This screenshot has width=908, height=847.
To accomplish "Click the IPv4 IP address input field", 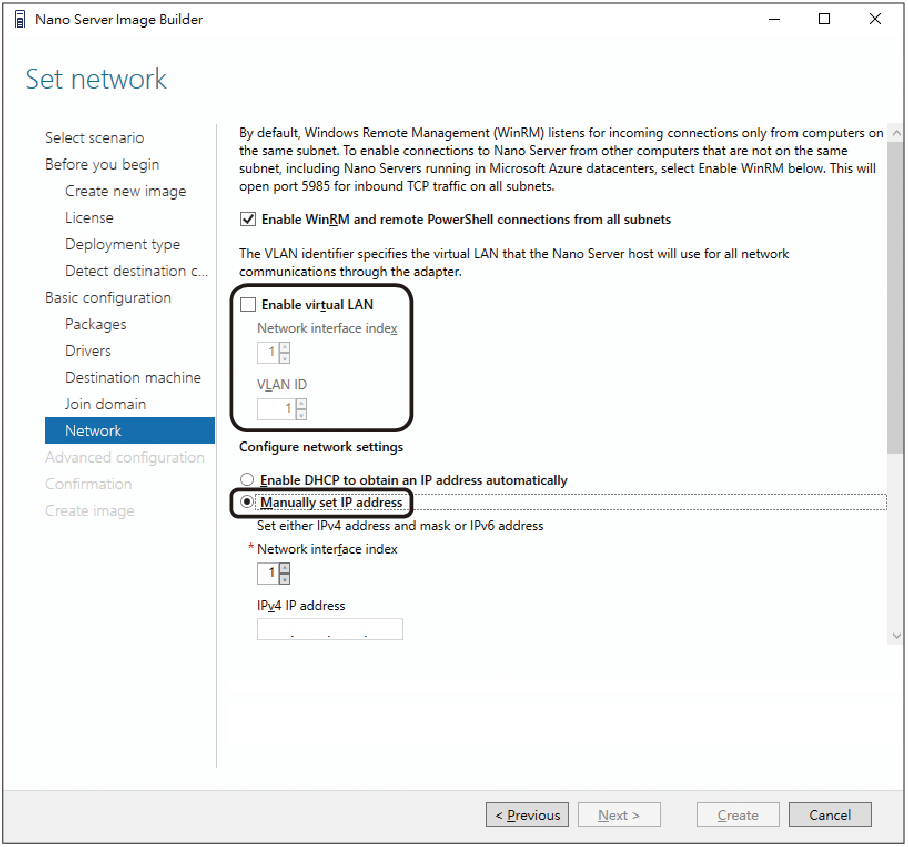I will pos(329,629).
